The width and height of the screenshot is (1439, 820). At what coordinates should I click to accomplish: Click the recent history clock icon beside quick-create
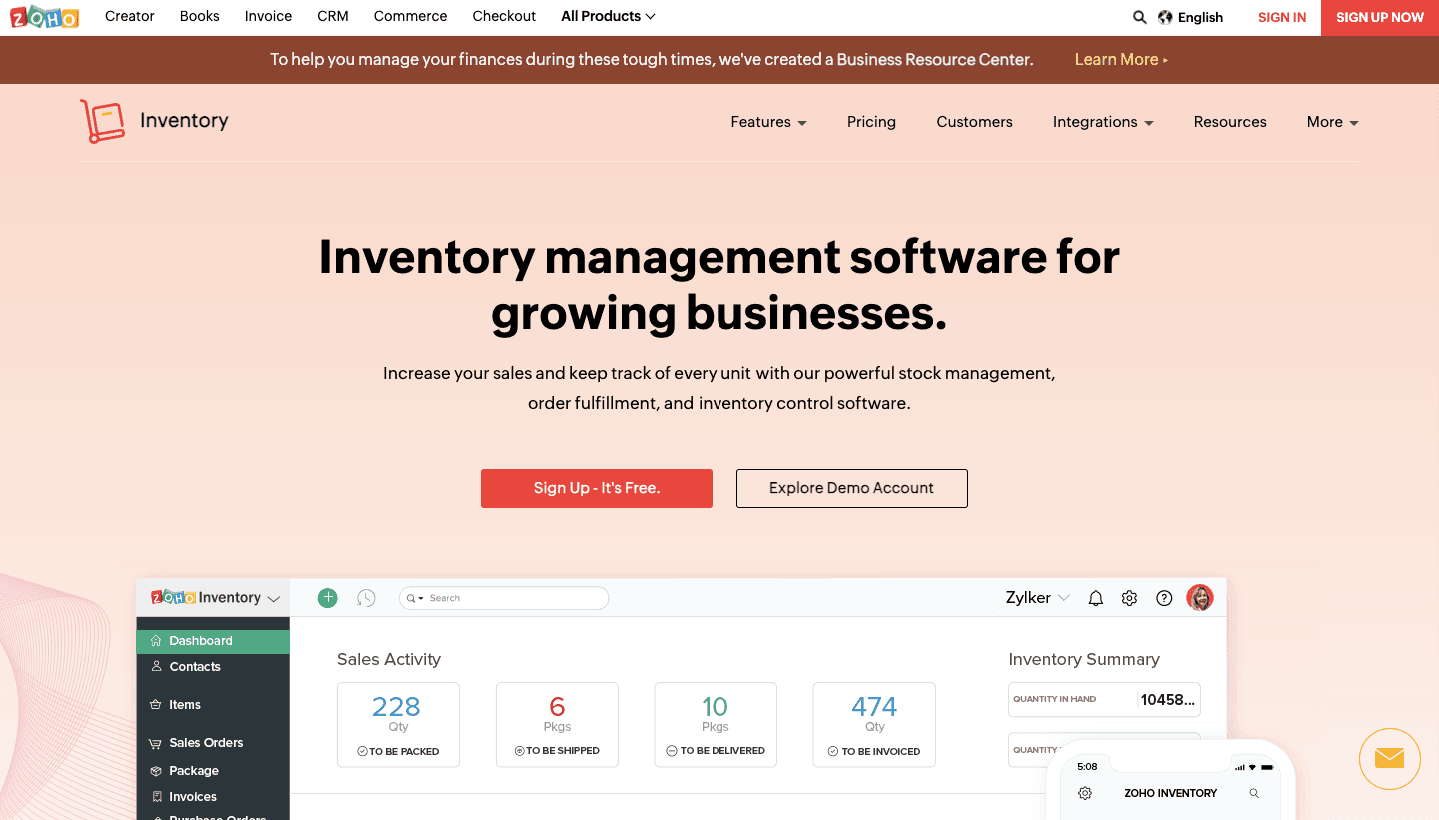pyautogui.click(x=366, y=597)
